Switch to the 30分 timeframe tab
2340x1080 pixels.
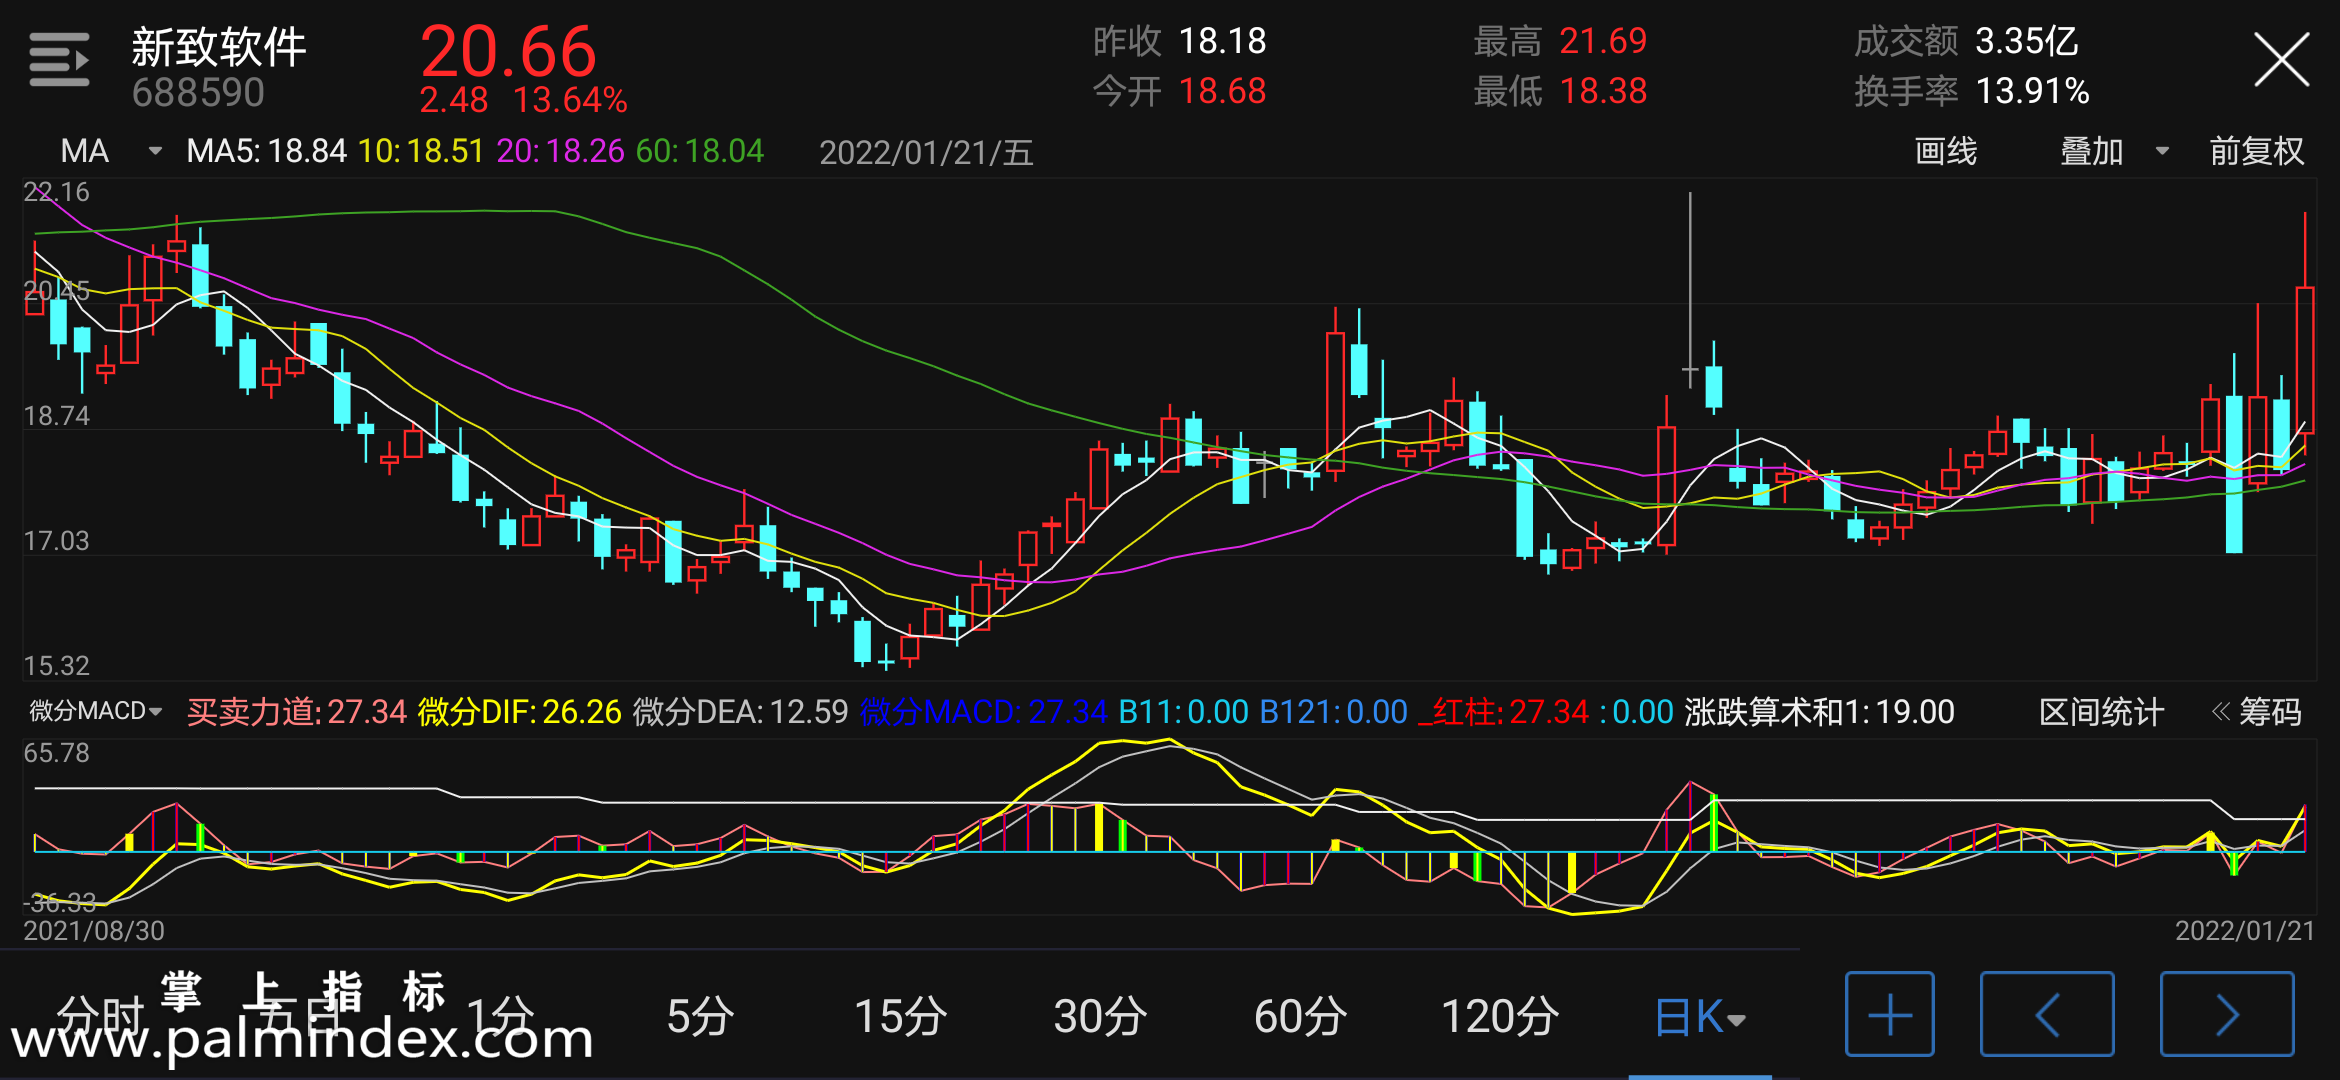click(1100, 1016)
